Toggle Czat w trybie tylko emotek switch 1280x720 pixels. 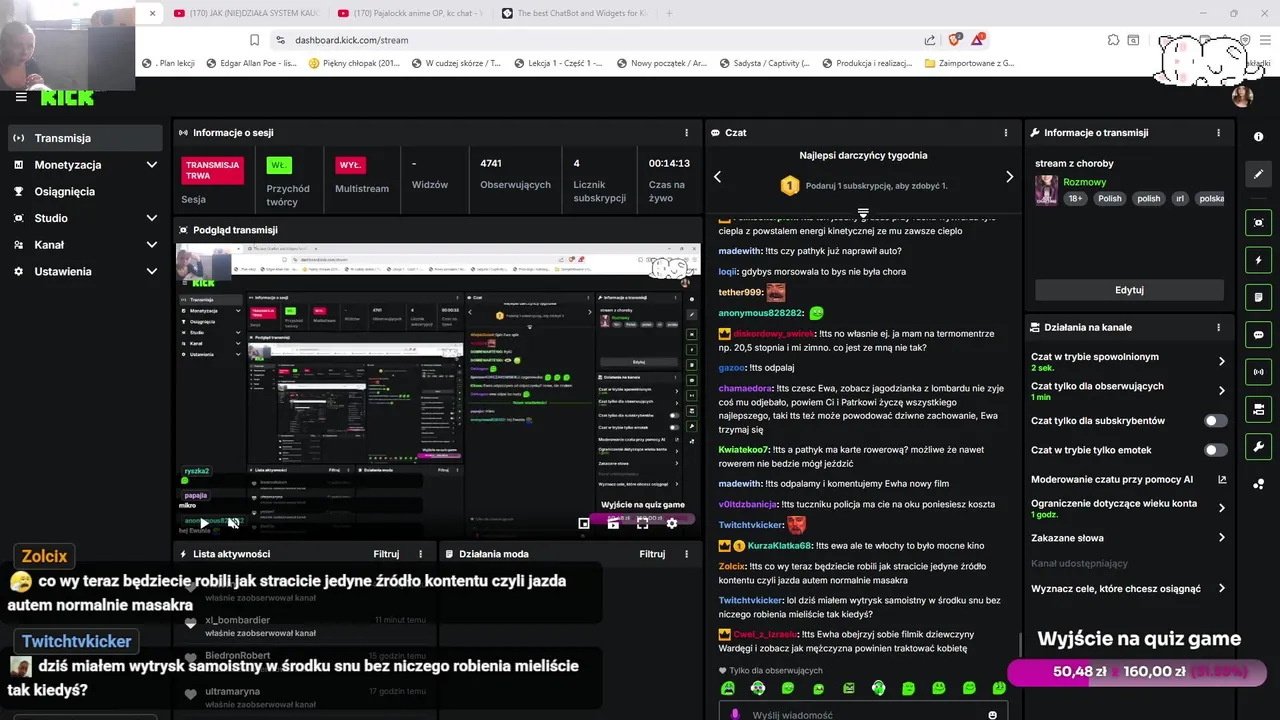1215,450
